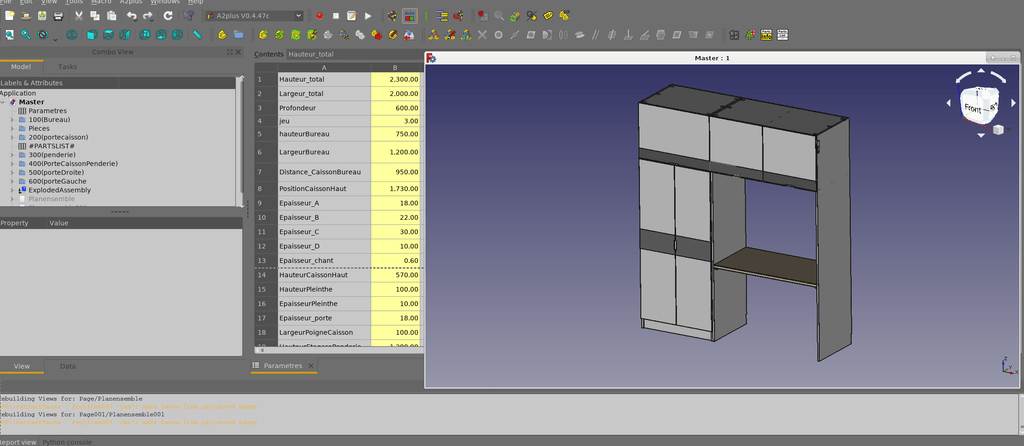Screen dimensions: 1024x446
Task: Click the macro record red button
Action: pyautogui.click(x=319, y=16)
